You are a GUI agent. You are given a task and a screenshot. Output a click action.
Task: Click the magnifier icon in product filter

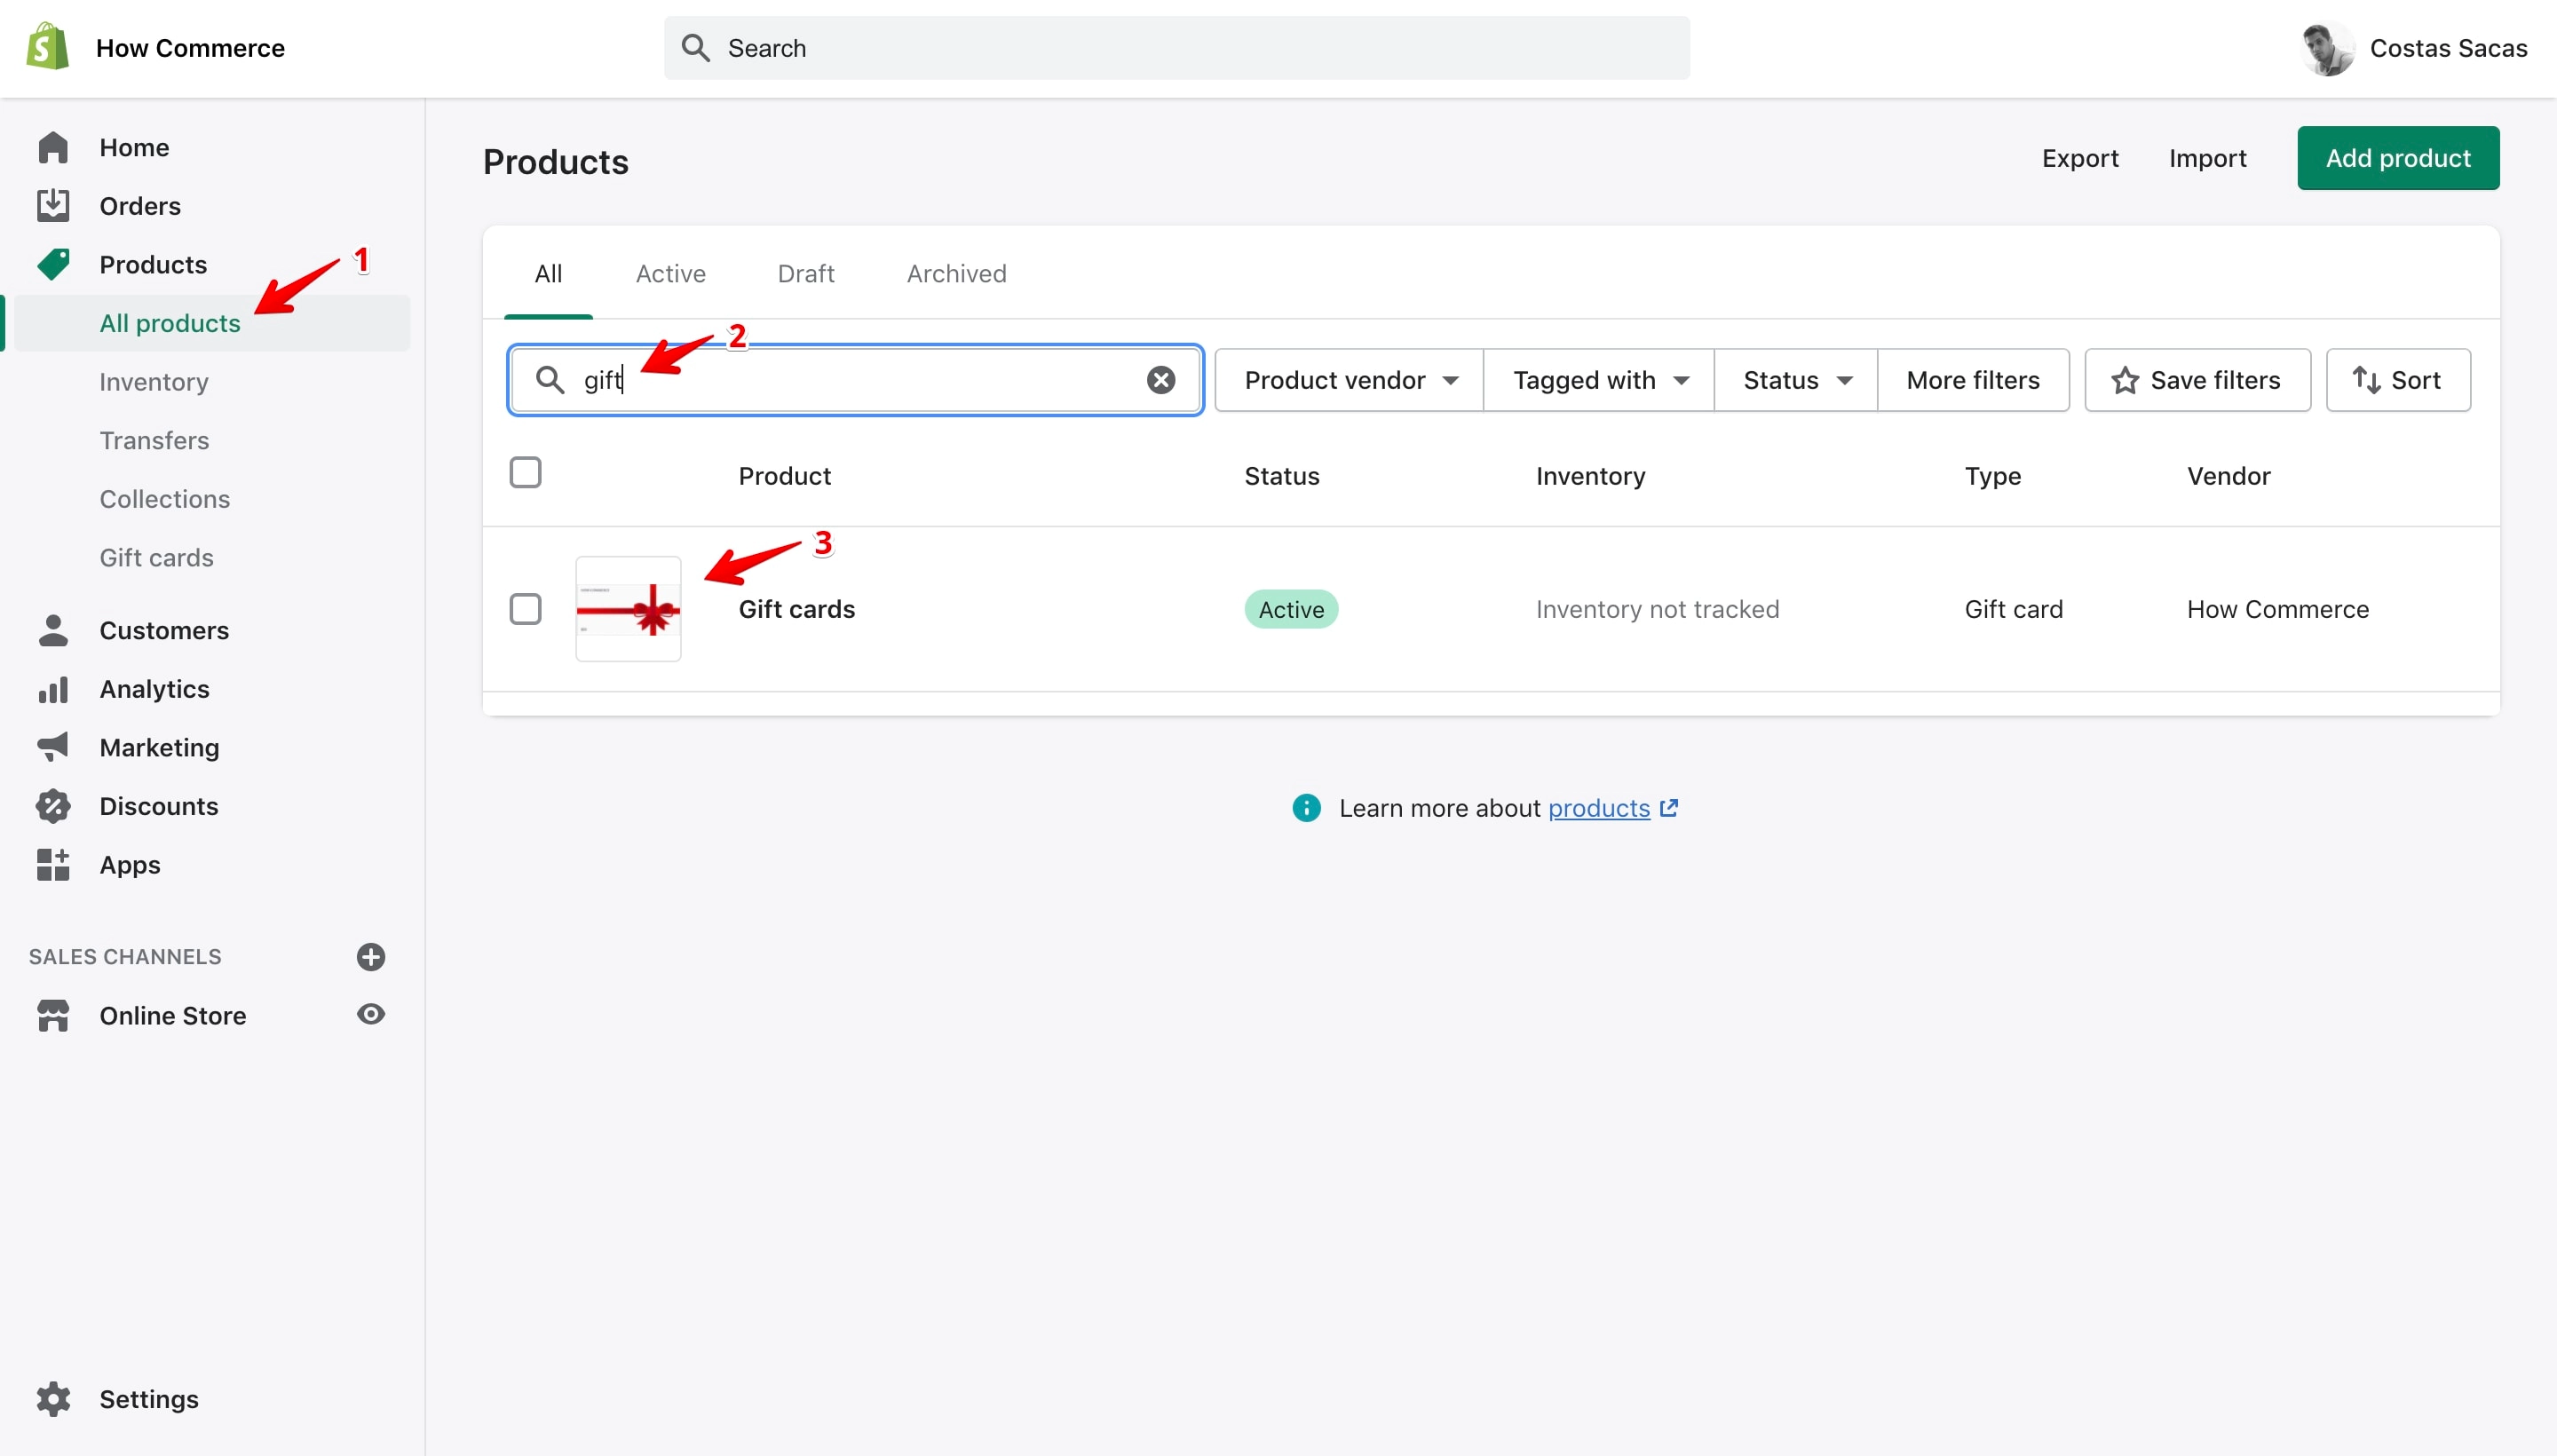click(550, 380)
